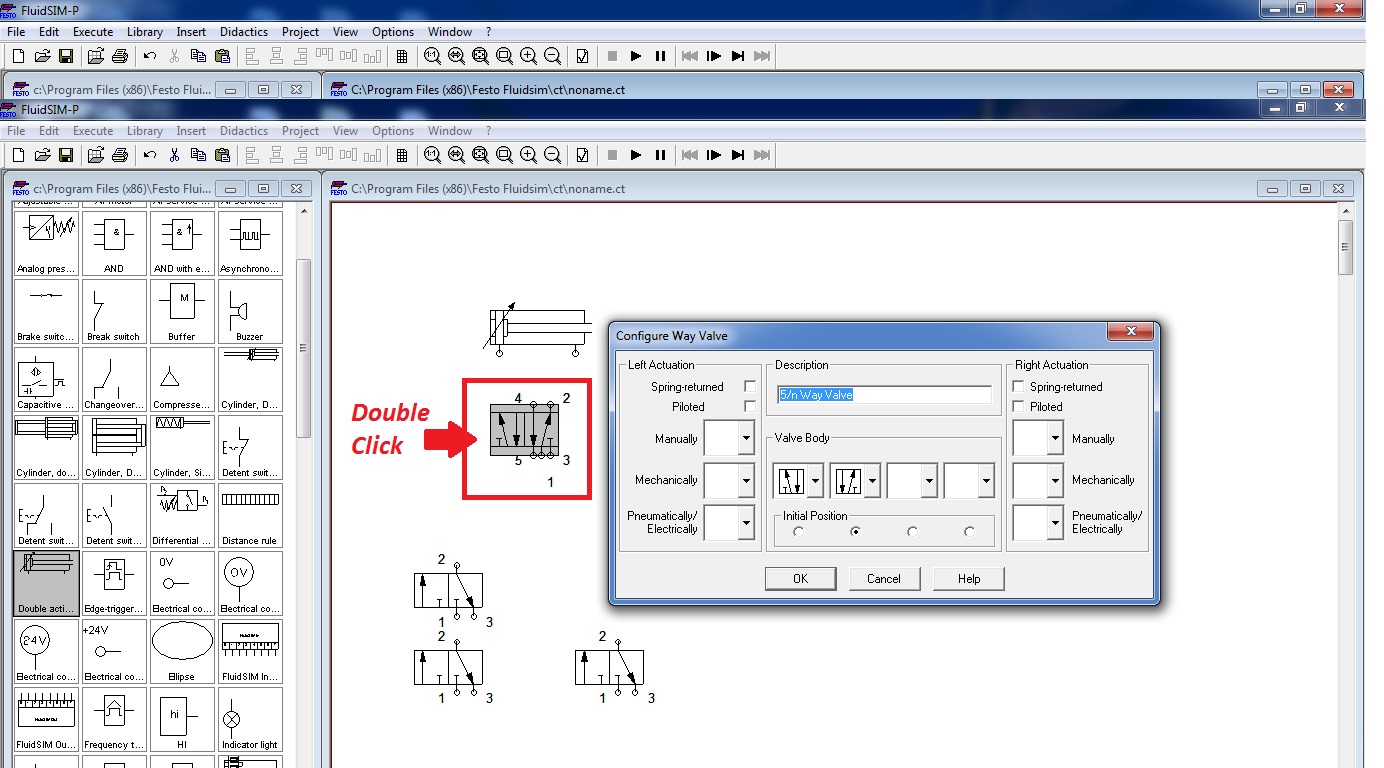The image size is (1384, 768).
Task: Select the third Initial Position radio button
Action: pyautogui.click(x=912, y=532)
